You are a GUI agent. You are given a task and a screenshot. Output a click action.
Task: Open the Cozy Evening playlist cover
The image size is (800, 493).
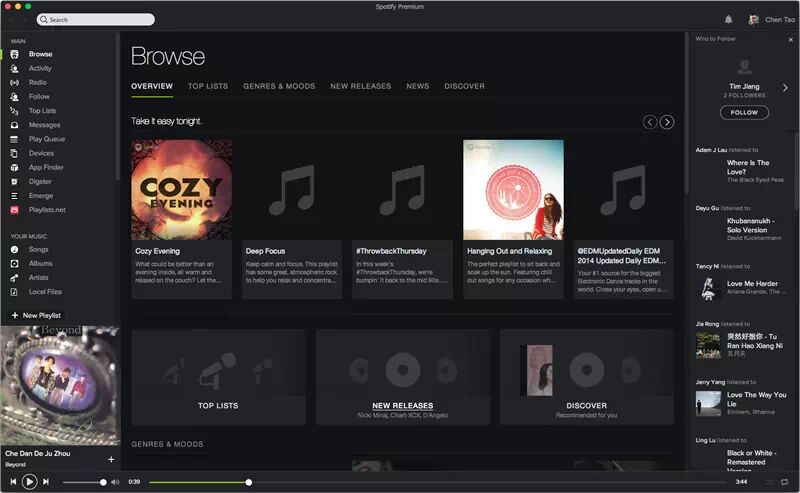coord(182,190)
